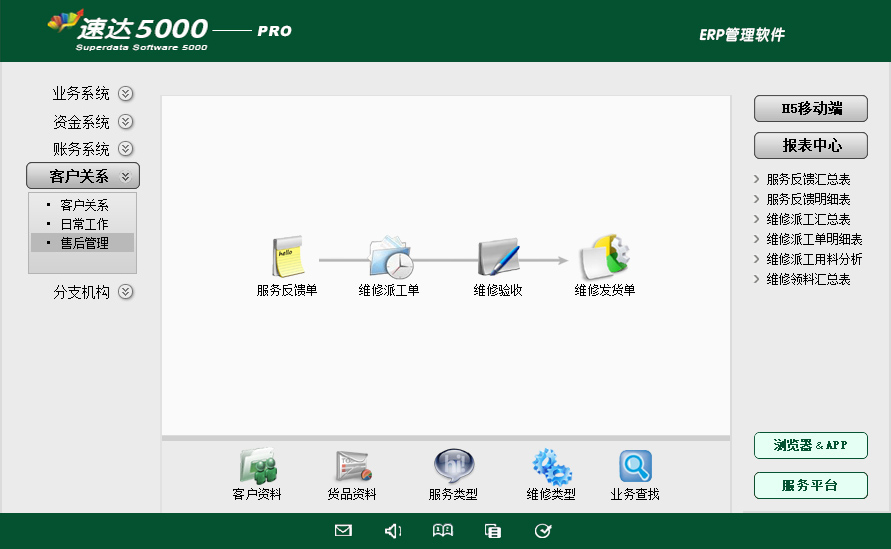The image size is (891, 549).
Task: Click the 浏览器 & APP button
Action: 811,446
